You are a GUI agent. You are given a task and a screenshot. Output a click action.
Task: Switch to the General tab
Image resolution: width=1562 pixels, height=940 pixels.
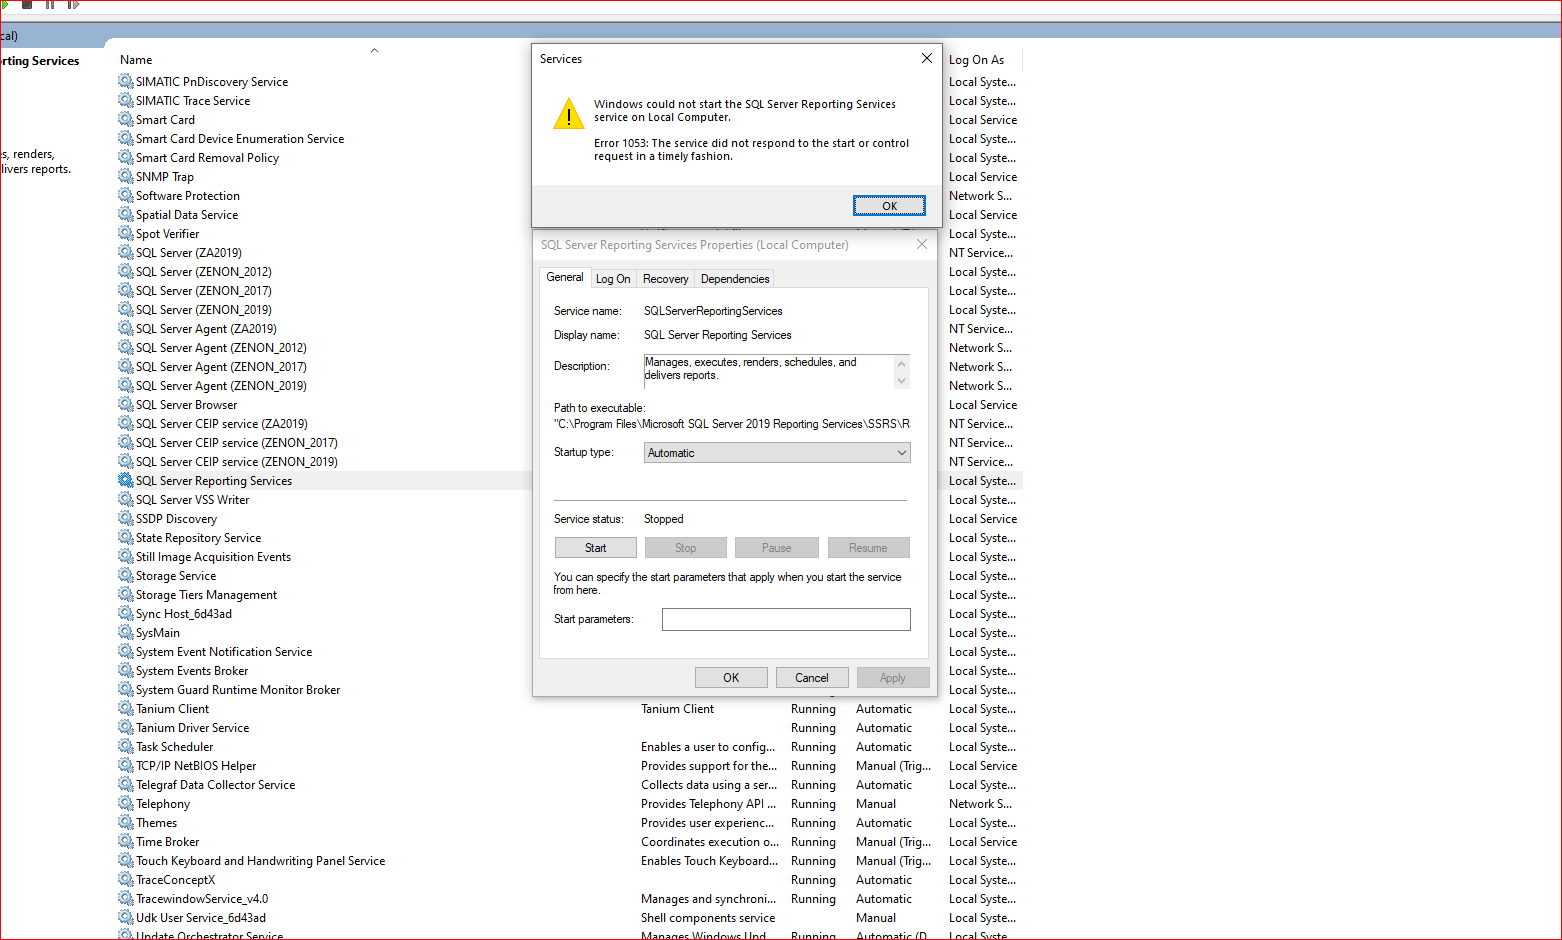click(565, 277)
